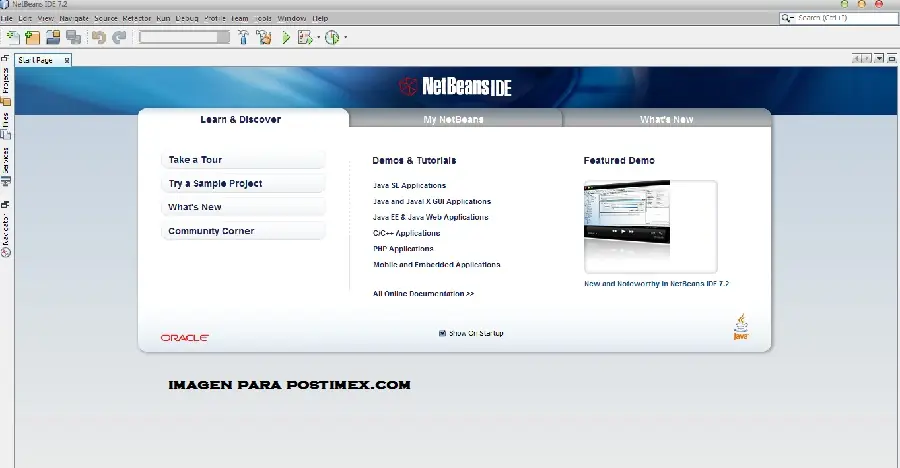Run the project with green play icon
Image resolution: width=900 pixels, height=468 pixels.
point(286,38)
